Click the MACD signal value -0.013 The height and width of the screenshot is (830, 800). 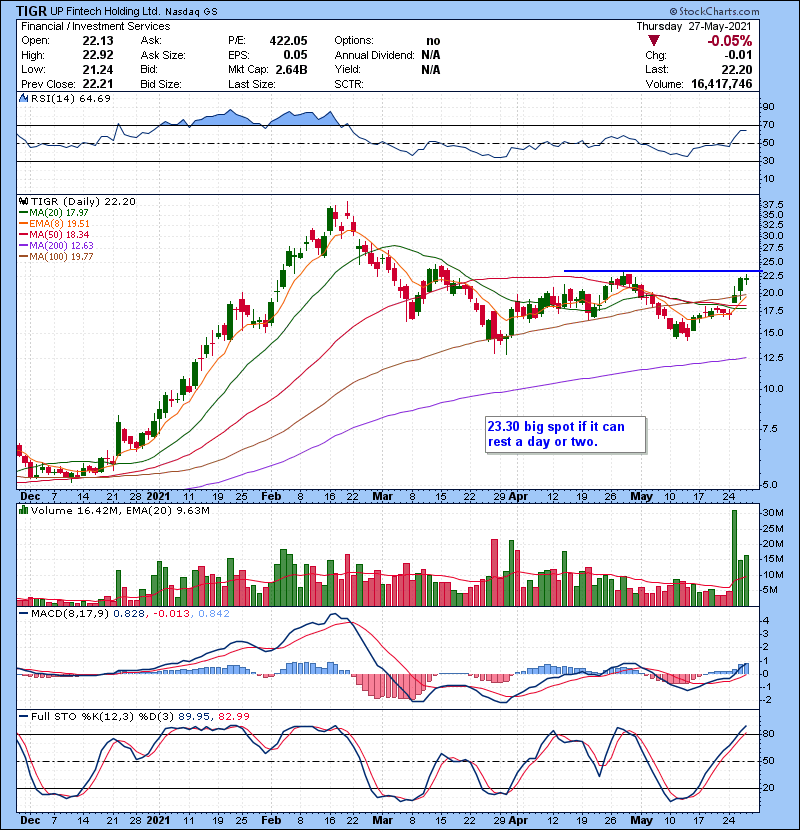coord(172,614)
